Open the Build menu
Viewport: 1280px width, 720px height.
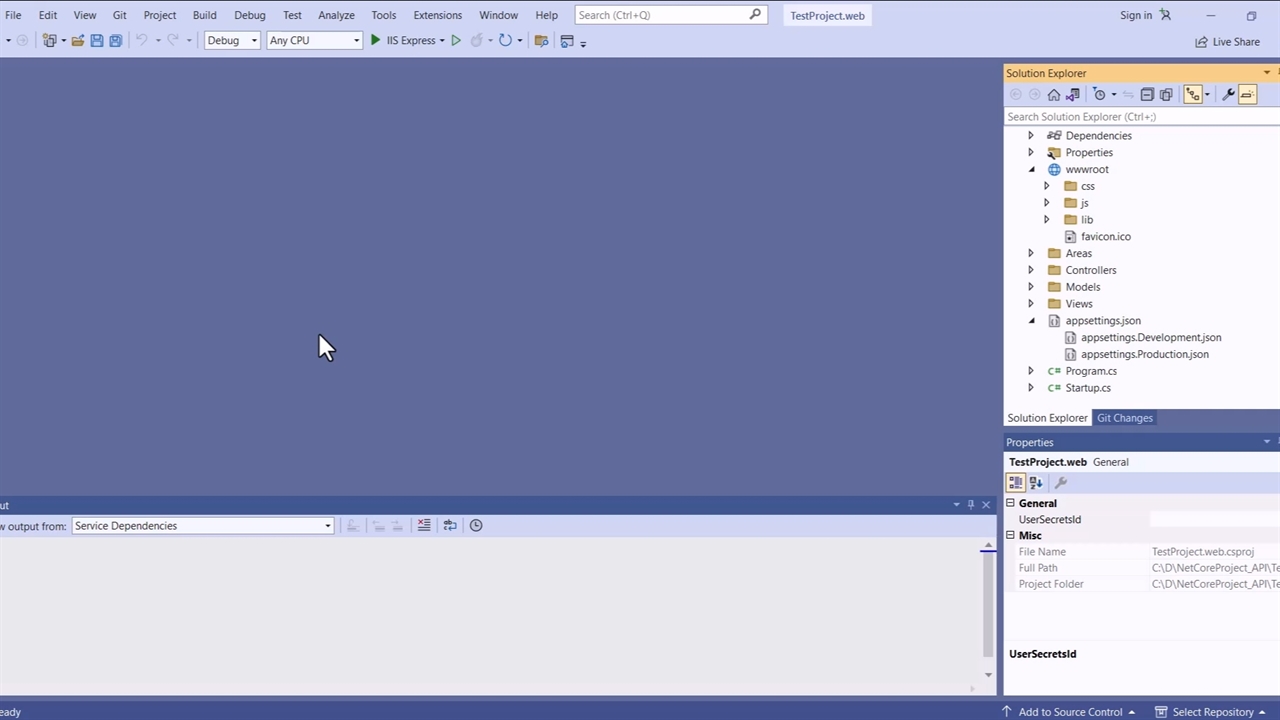pos(204,15)
